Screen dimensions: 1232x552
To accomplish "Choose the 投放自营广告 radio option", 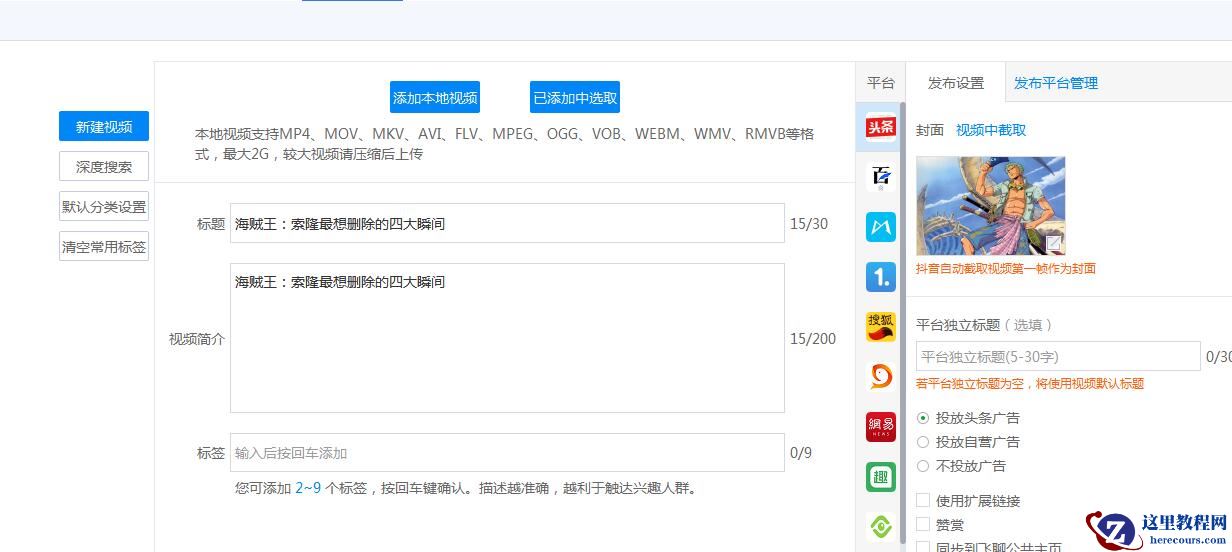I will pyautogui.click(x=923, y=442).
